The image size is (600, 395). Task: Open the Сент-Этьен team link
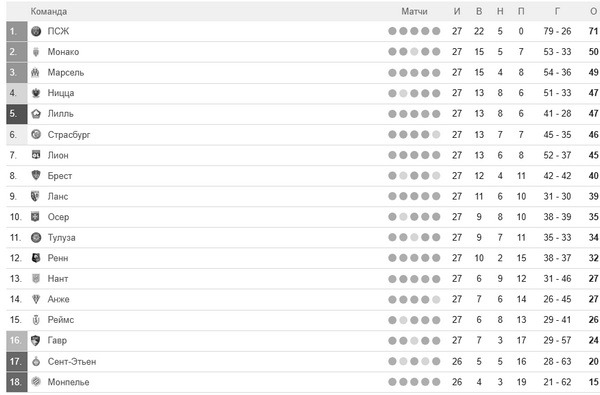tap(72, 362)
